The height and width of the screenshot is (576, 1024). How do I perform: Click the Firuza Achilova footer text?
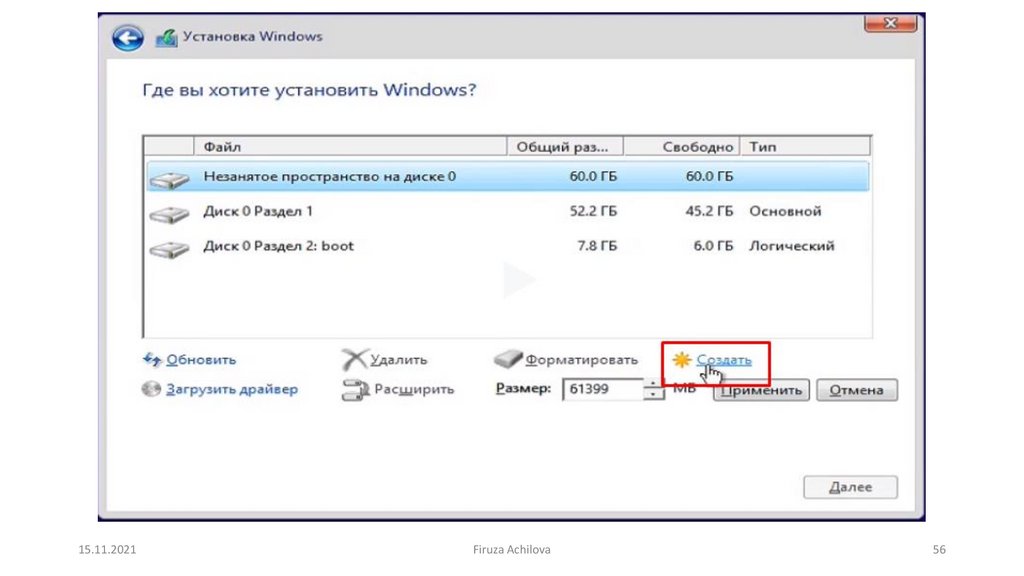tap(512, 550)
